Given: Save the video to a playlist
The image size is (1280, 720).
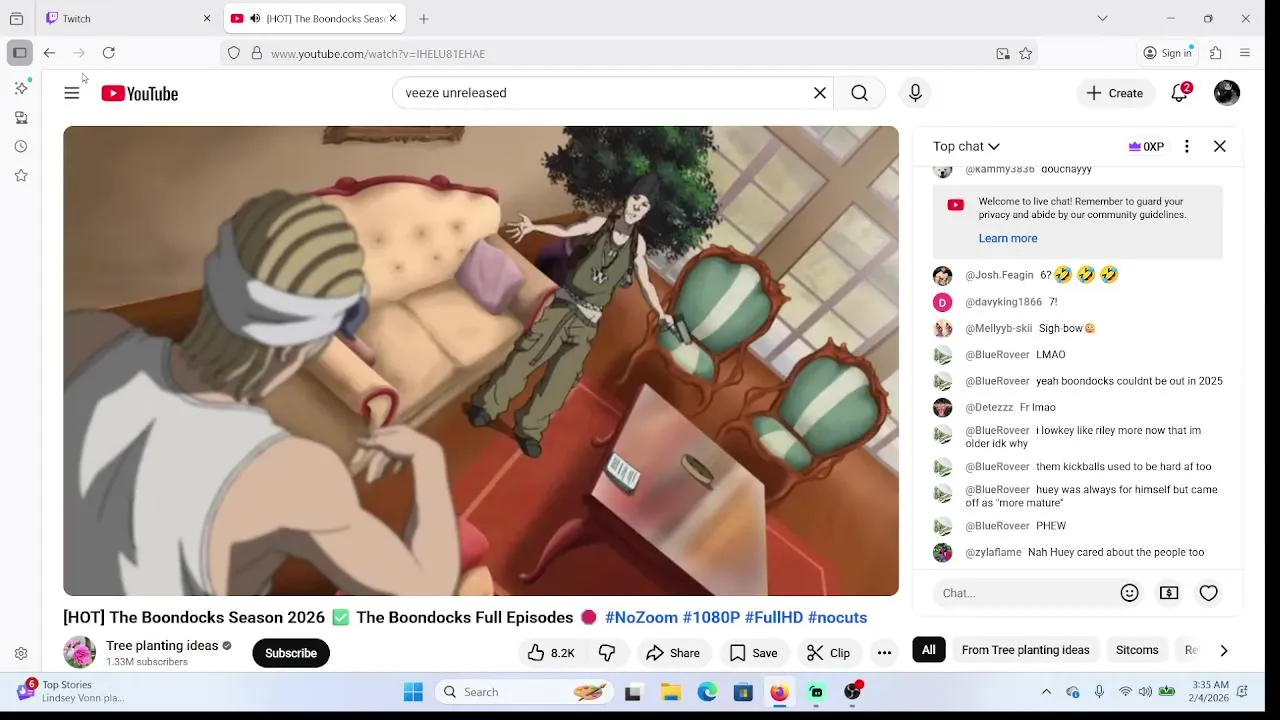Looking at the screenshot, I should (754, 653).
